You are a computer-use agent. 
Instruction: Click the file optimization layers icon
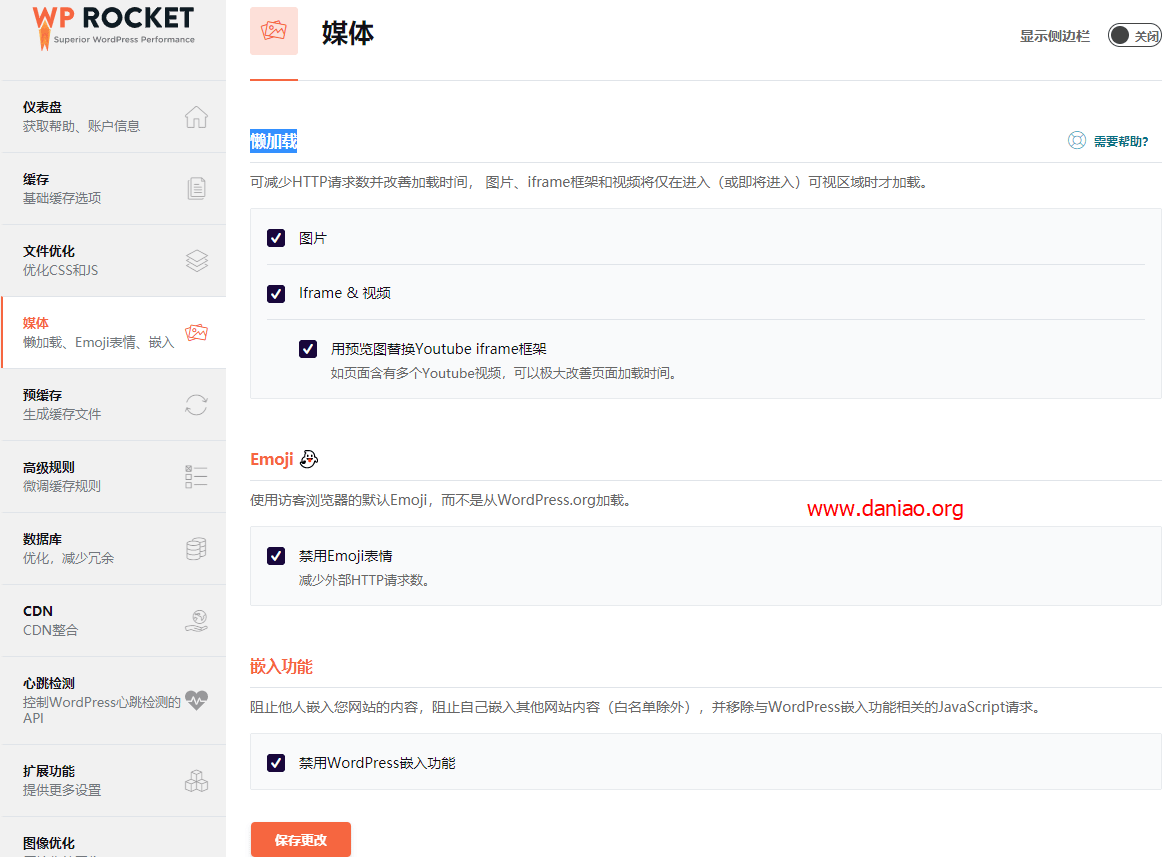(x=196, y=261)
